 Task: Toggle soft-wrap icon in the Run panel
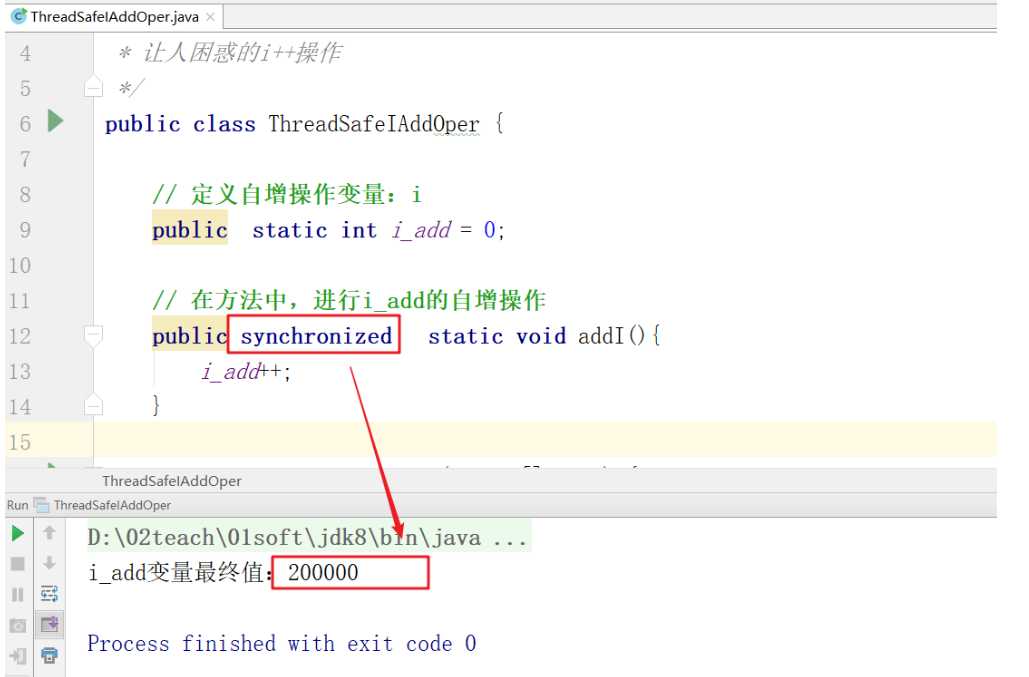coord(49,594)
